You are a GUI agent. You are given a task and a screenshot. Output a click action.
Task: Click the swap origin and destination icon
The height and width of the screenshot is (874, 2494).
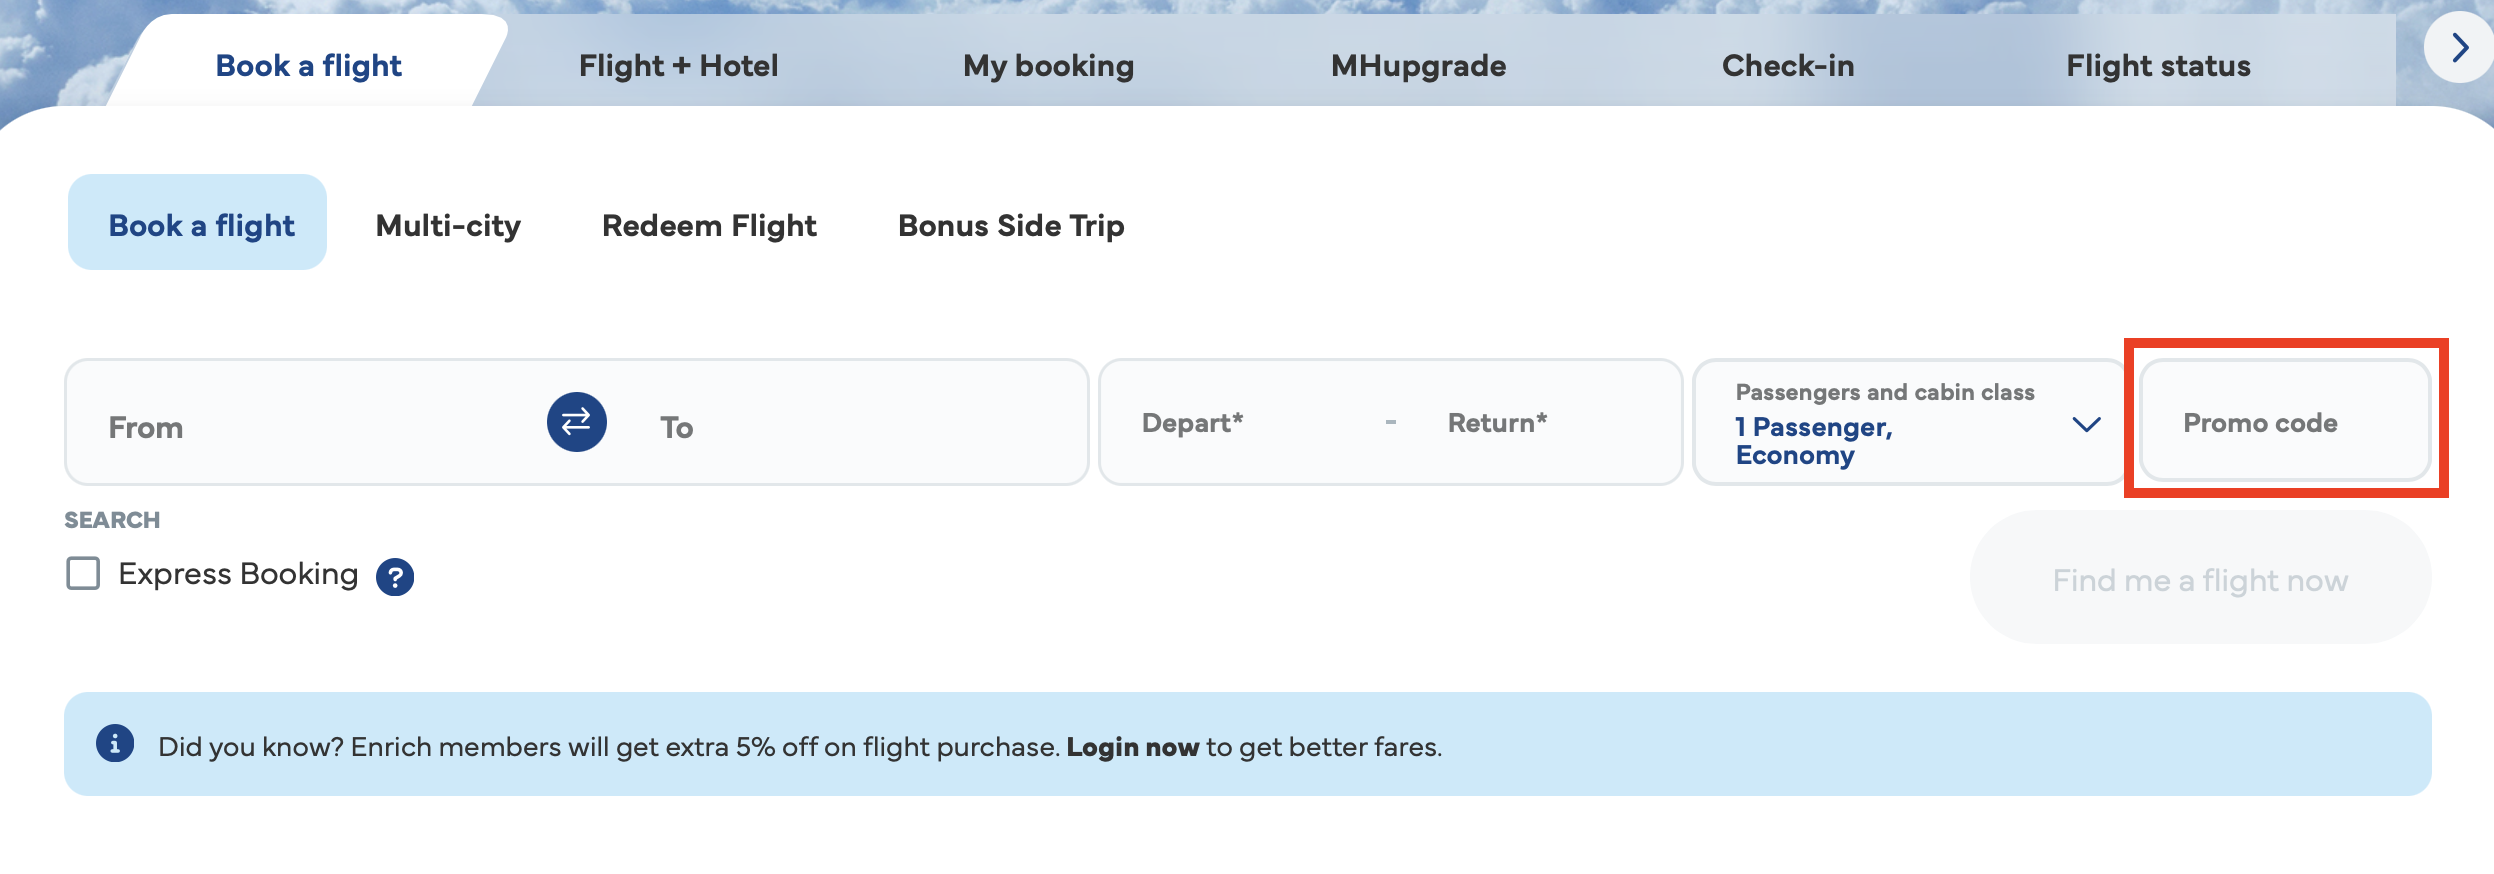(x=576, y=422)
